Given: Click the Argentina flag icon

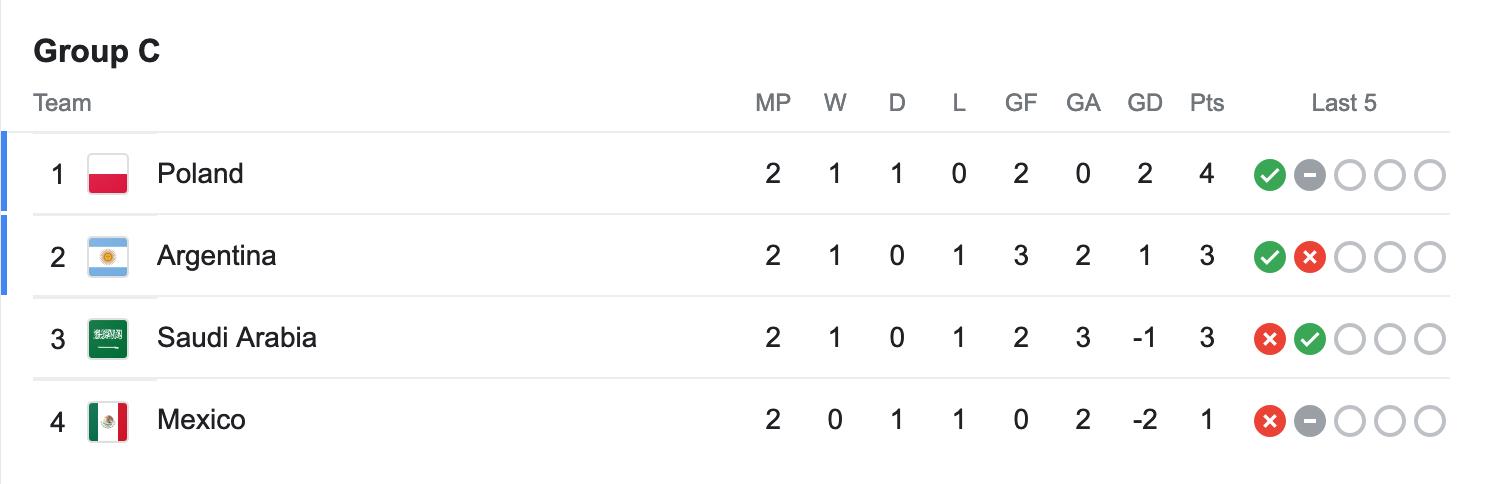Looking at the screenshot, I should coord(108,256).
